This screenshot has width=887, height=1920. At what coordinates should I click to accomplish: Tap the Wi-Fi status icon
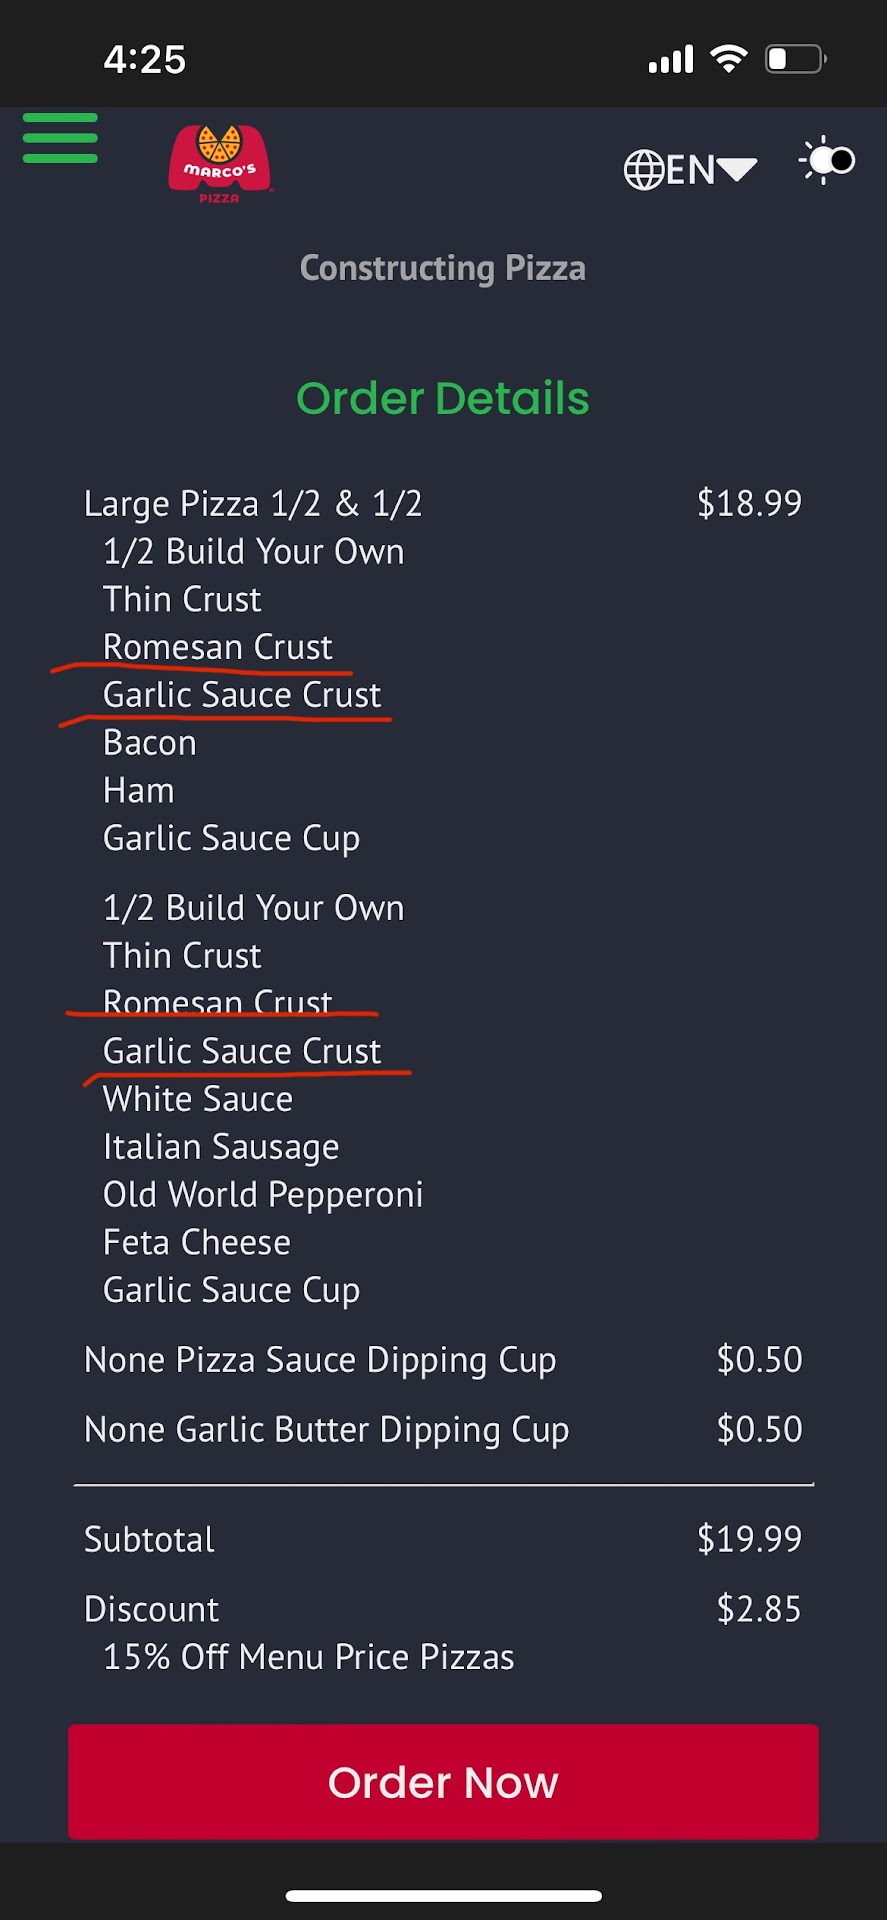click(x=729, y=59)
